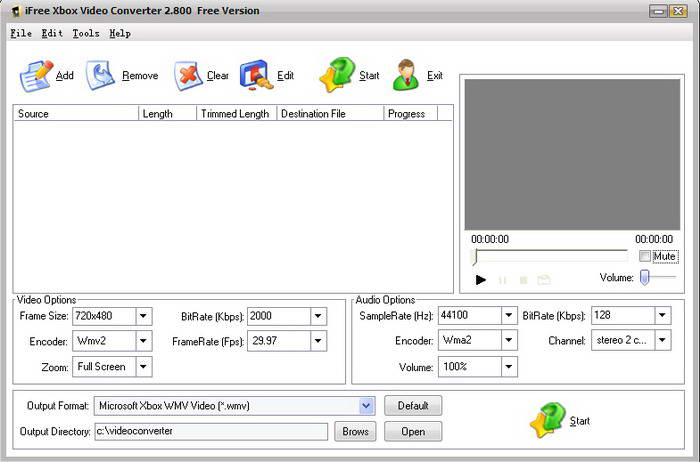Click the Add file toolbar icon
Screen dimensions: 700x462
36,76
